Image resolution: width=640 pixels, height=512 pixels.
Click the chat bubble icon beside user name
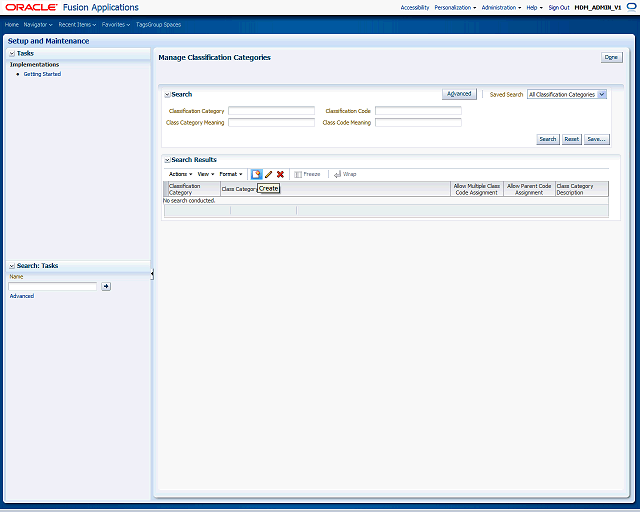631,7
